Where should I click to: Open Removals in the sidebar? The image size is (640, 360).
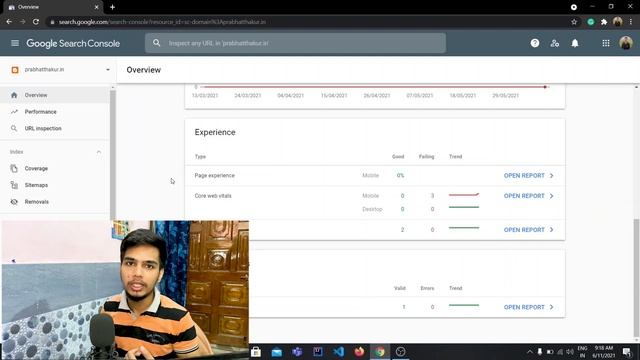(x=55, y=202)
